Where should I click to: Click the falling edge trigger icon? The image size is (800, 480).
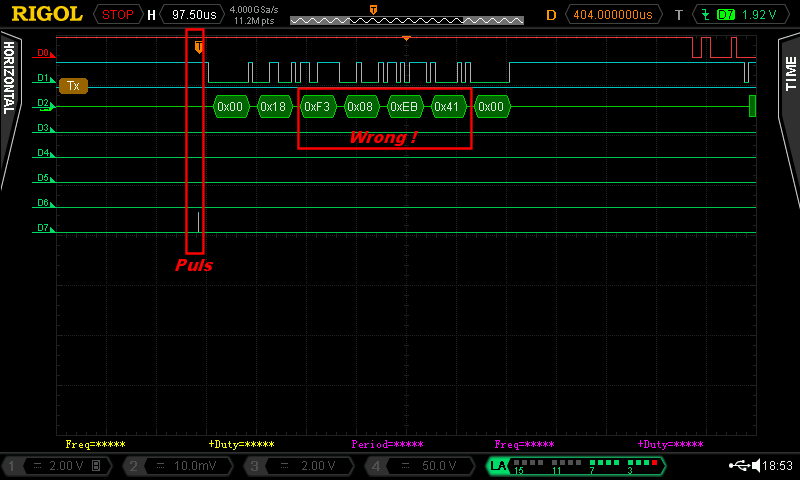(706, 15)
